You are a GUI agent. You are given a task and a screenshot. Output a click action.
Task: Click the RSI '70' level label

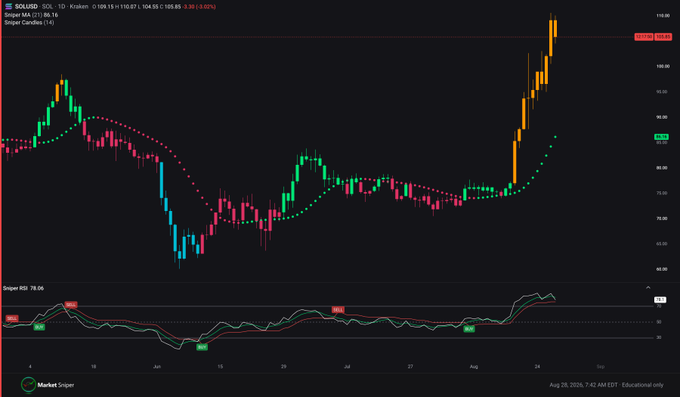point(659,306)
